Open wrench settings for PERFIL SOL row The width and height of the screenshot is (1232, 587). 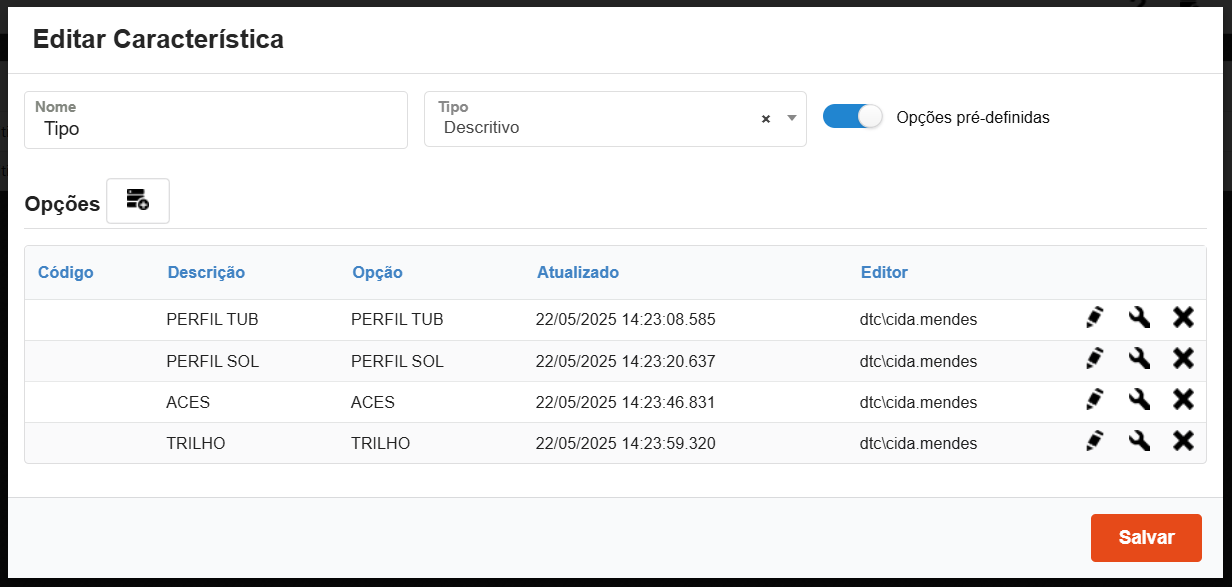point(1139,359)
